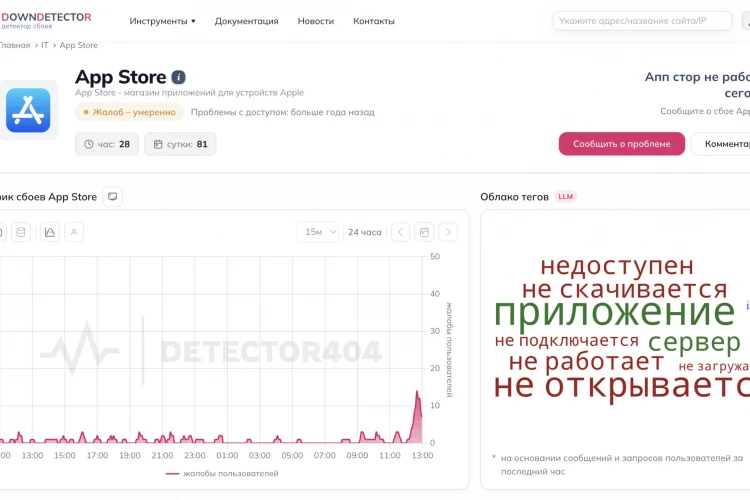The height and width of the screenshot is (500, 750).
Task: Open the comments button beside report button
Action: coord(721,144)
